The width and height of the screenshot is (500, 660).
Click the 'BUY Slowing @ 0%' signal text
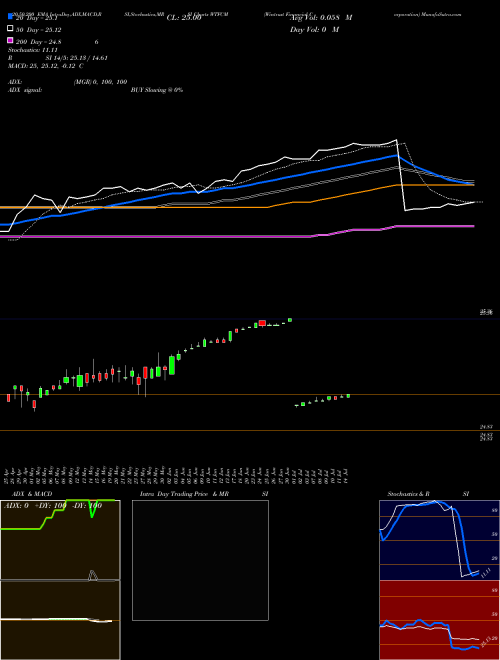157,90
